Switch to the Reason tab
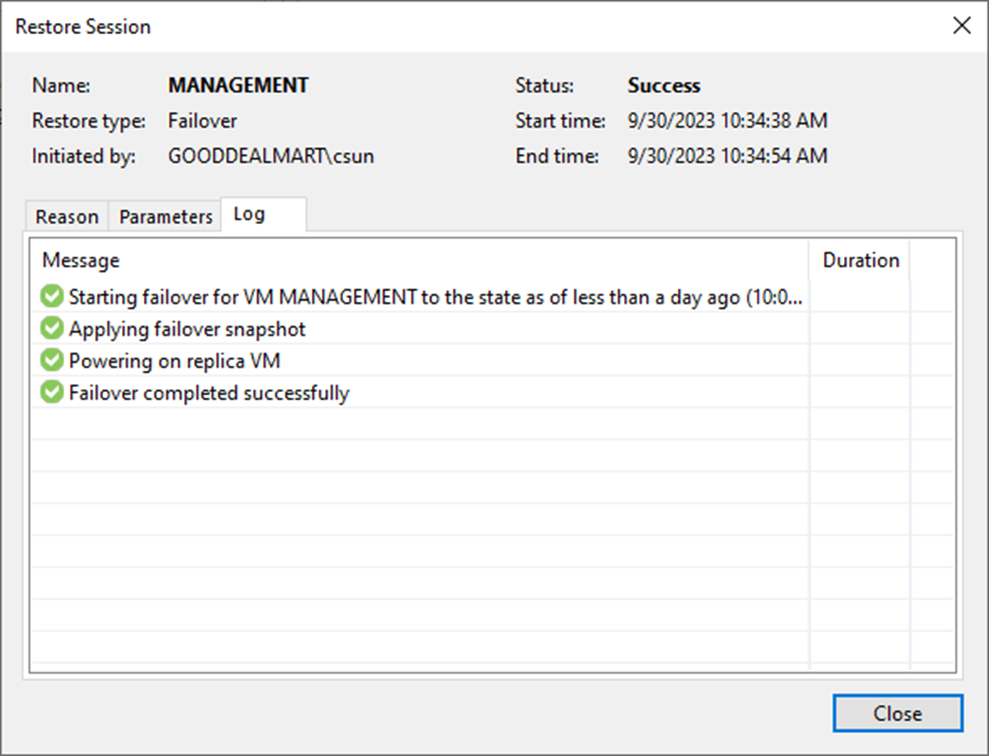This screenshot has width=989, height=756. tap(65, 216)
